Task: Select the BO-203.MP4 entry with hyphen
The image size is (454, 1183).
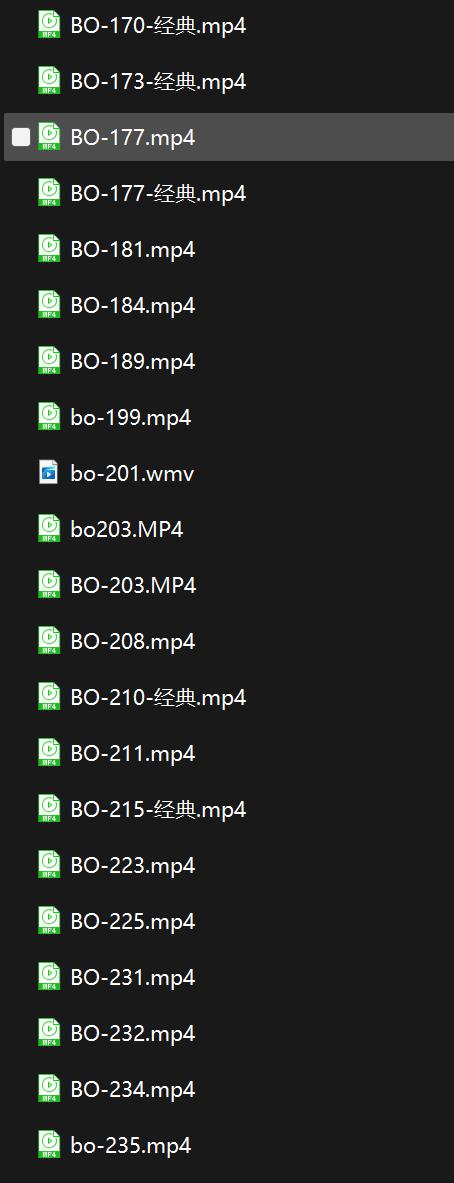Action: tap(133, 585)
